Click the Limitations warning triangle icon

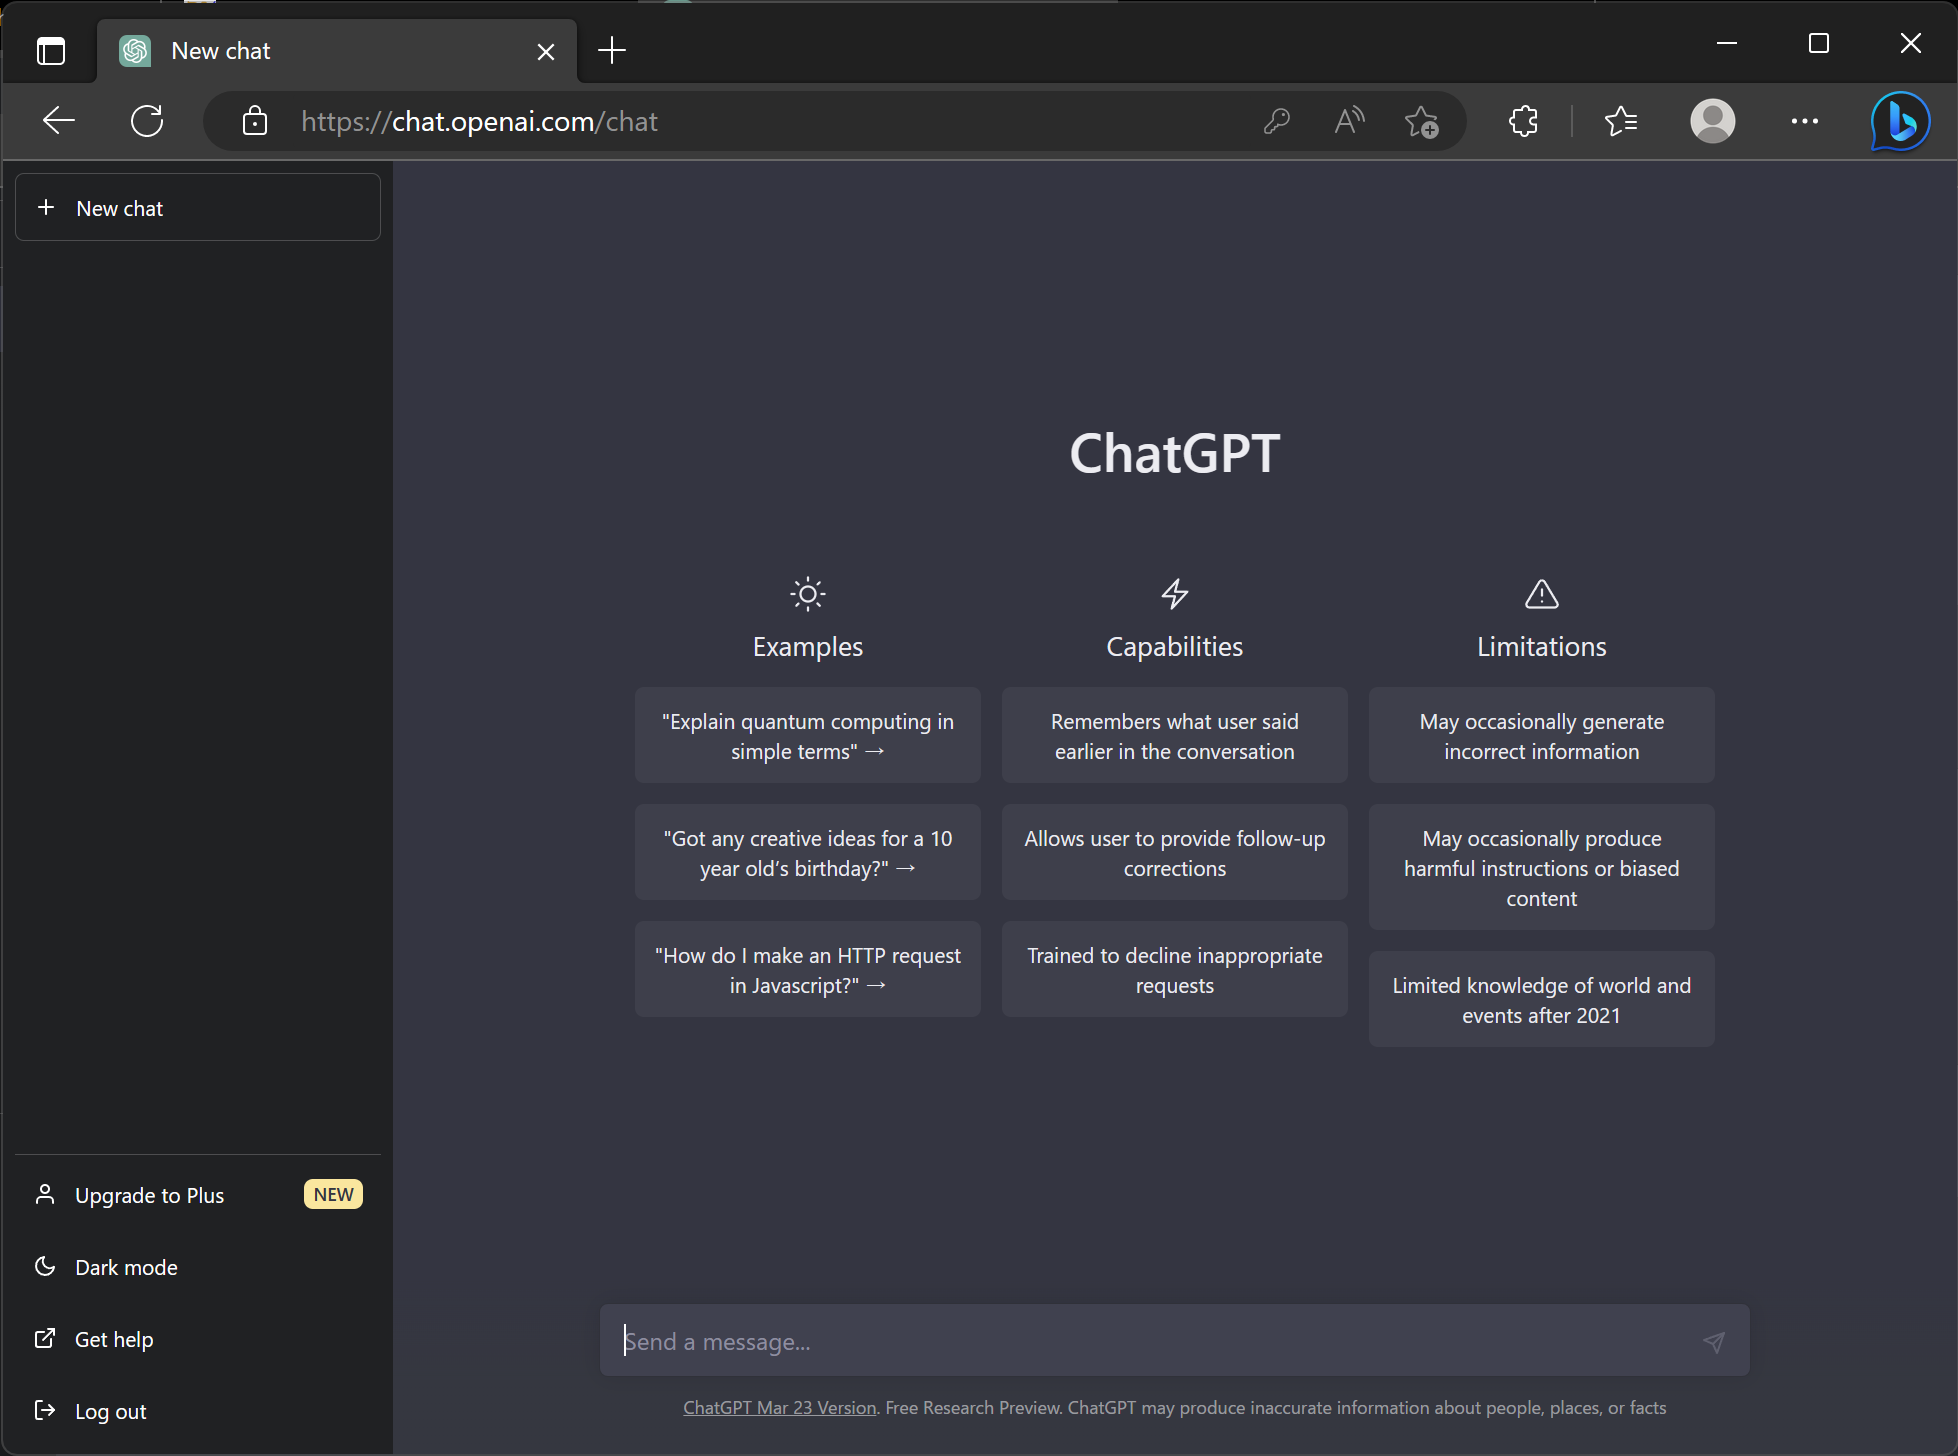pos(1542,594)
